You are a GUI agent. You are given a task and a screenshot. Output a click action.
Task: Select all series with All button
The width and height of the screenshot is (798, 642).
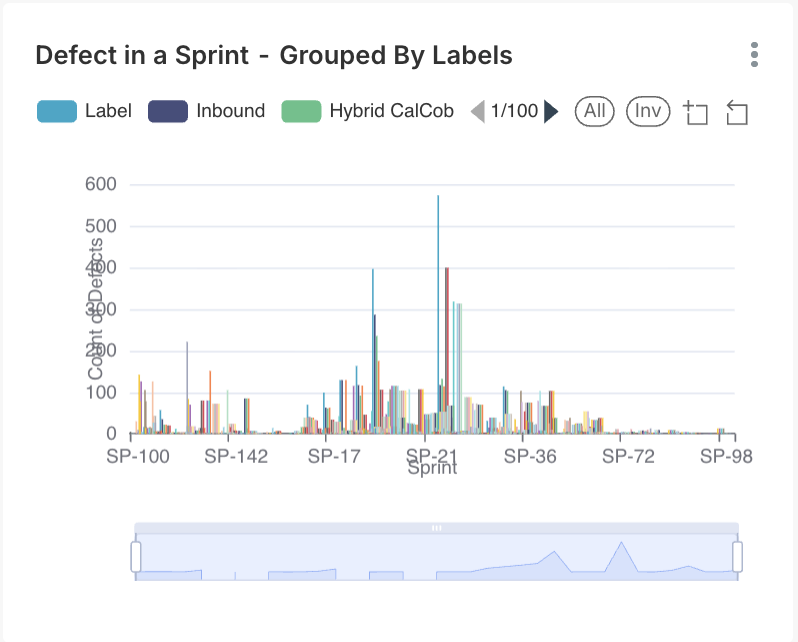coord(595,111)
